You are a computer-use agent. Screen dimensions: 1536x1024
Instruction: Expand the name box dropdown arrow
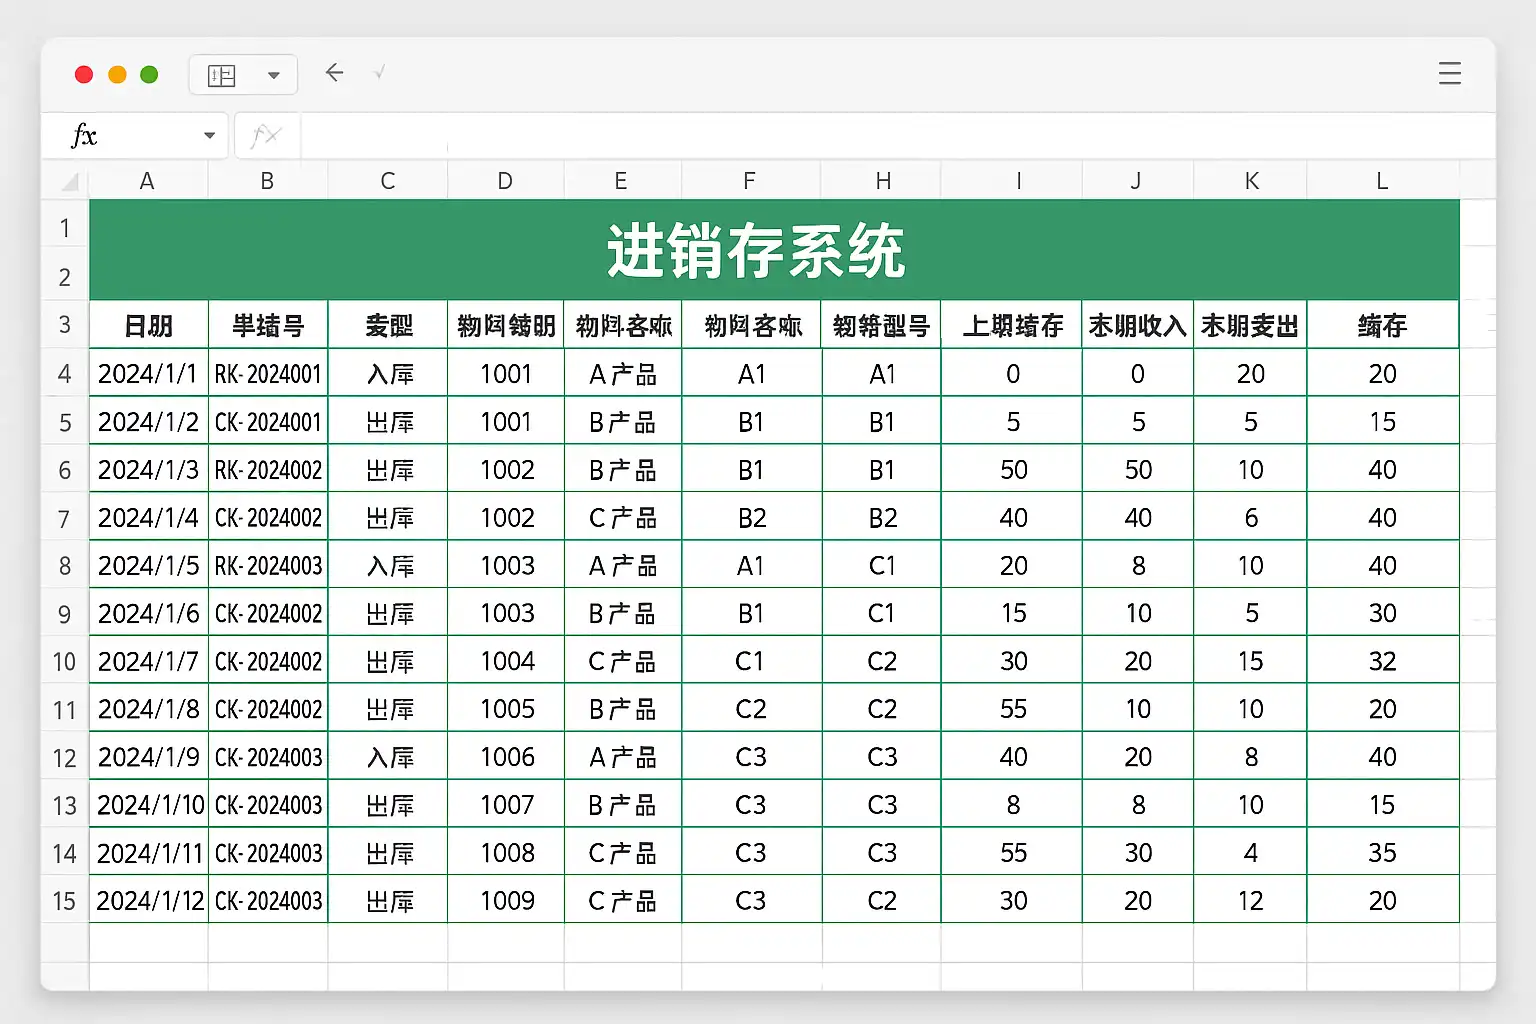tap(209, 136)
